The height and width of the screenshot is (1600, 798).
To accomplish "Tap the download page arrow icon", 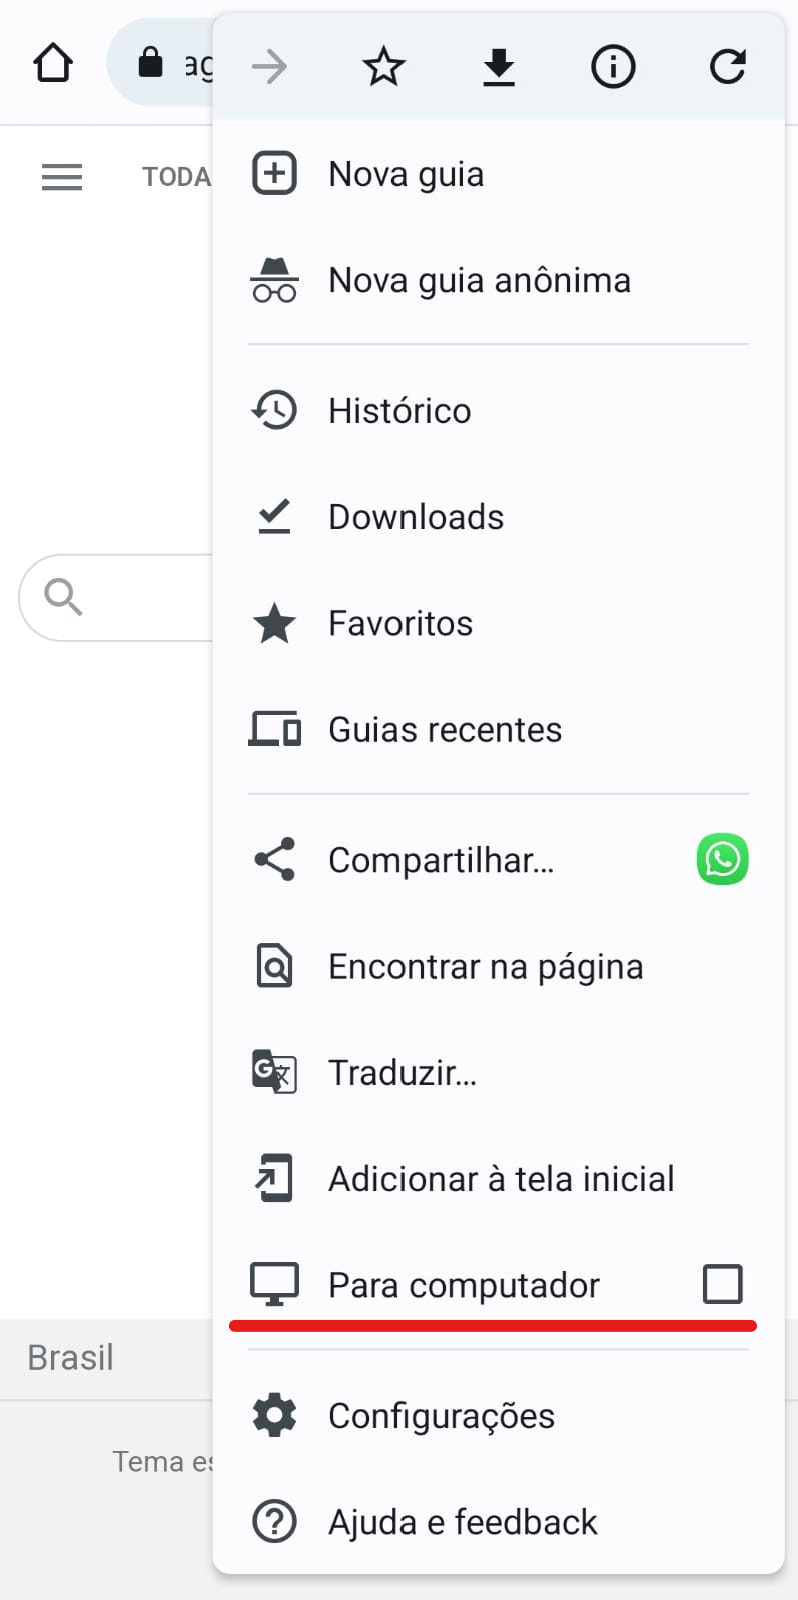I will (x=498, y=67).
